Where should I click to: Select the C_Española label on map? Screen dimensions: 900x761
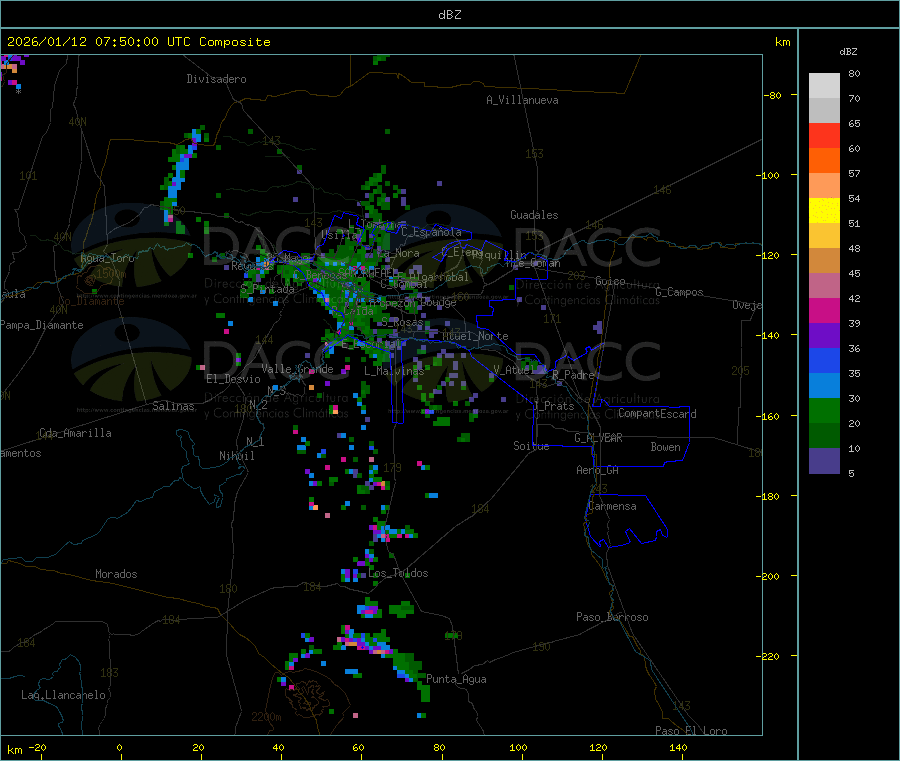coord(431,232)
